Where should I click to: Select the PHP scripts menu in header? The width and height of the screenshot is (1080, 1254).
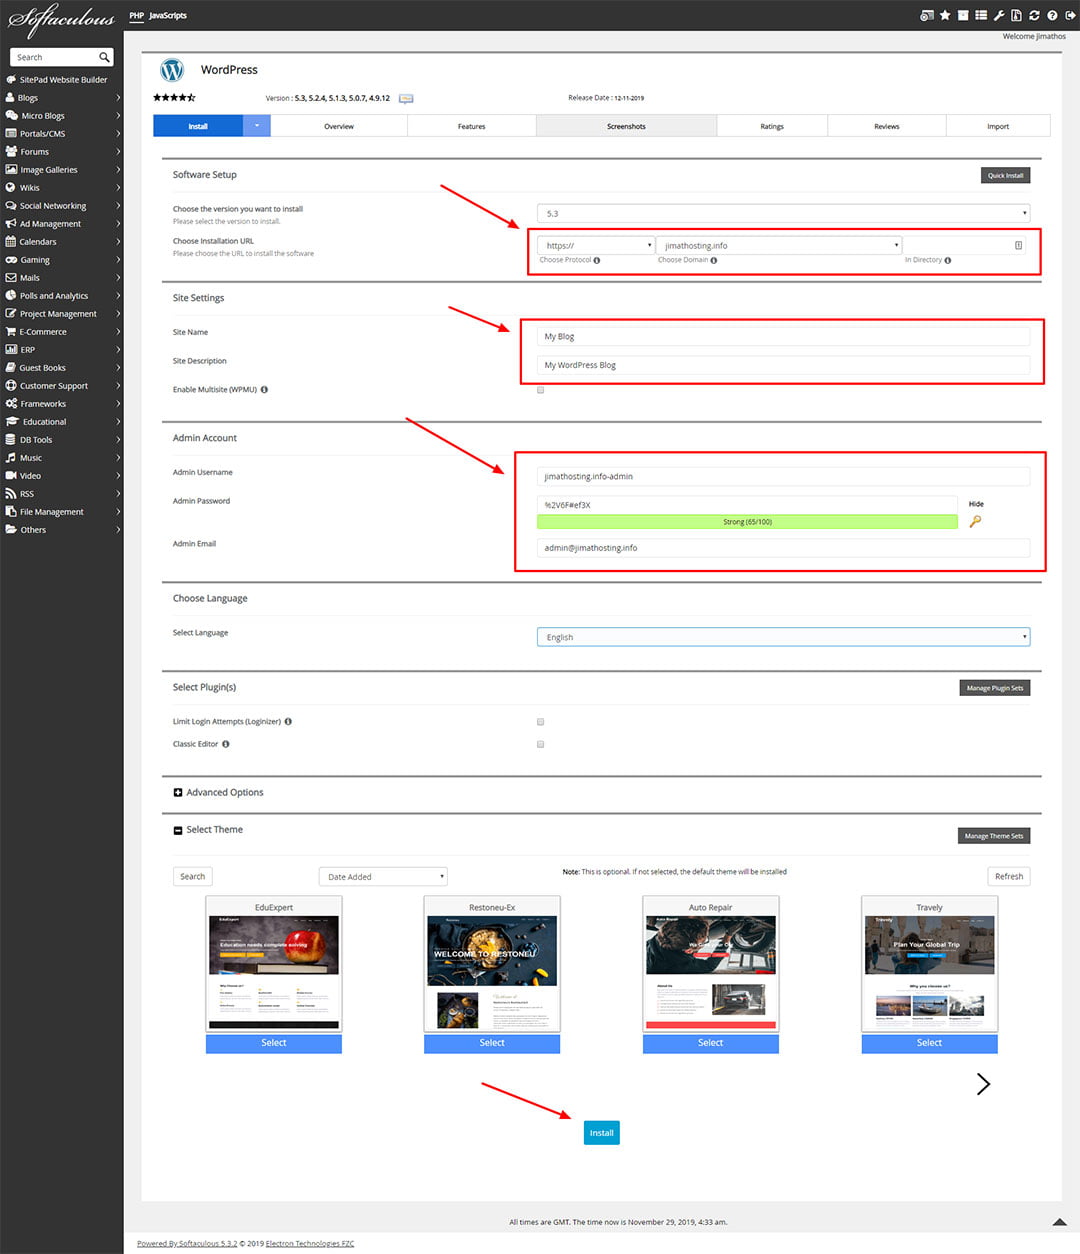pyautogui.click(x=136, y=16)
